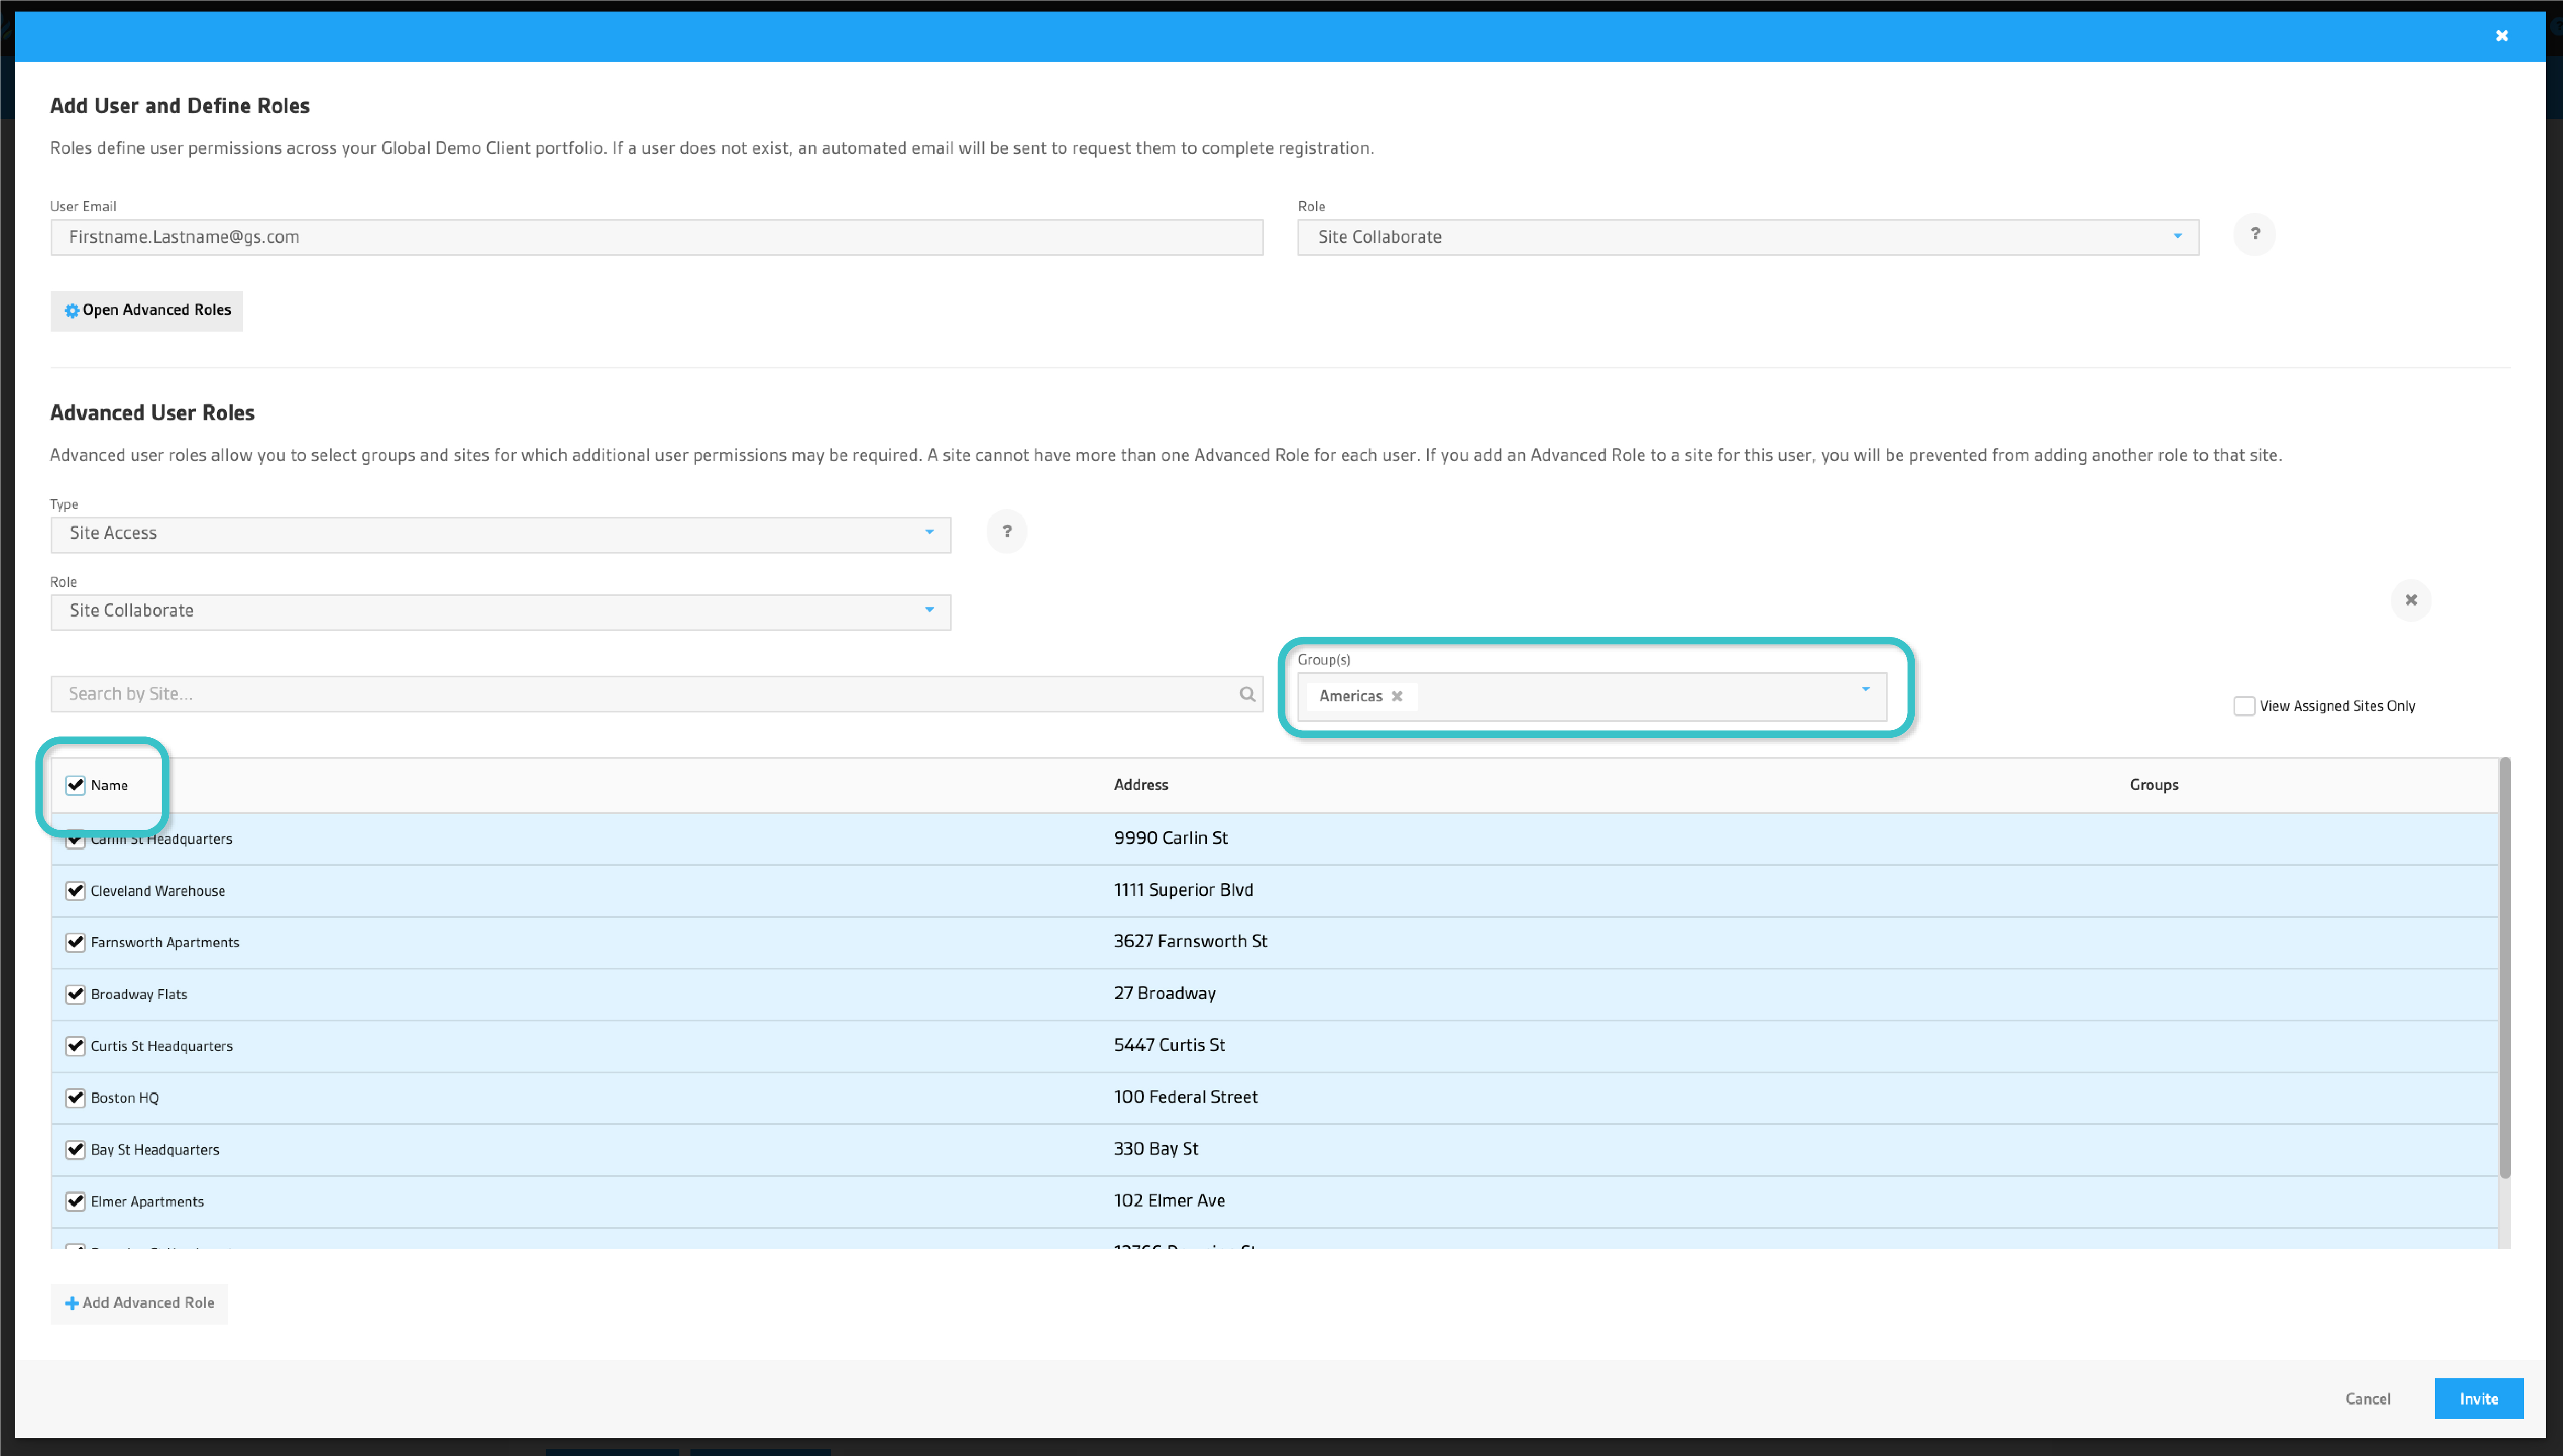Click the 102 Elmer Ave address
This screenshot has height=1456, width=2563.
(x=1169, y=1201)
